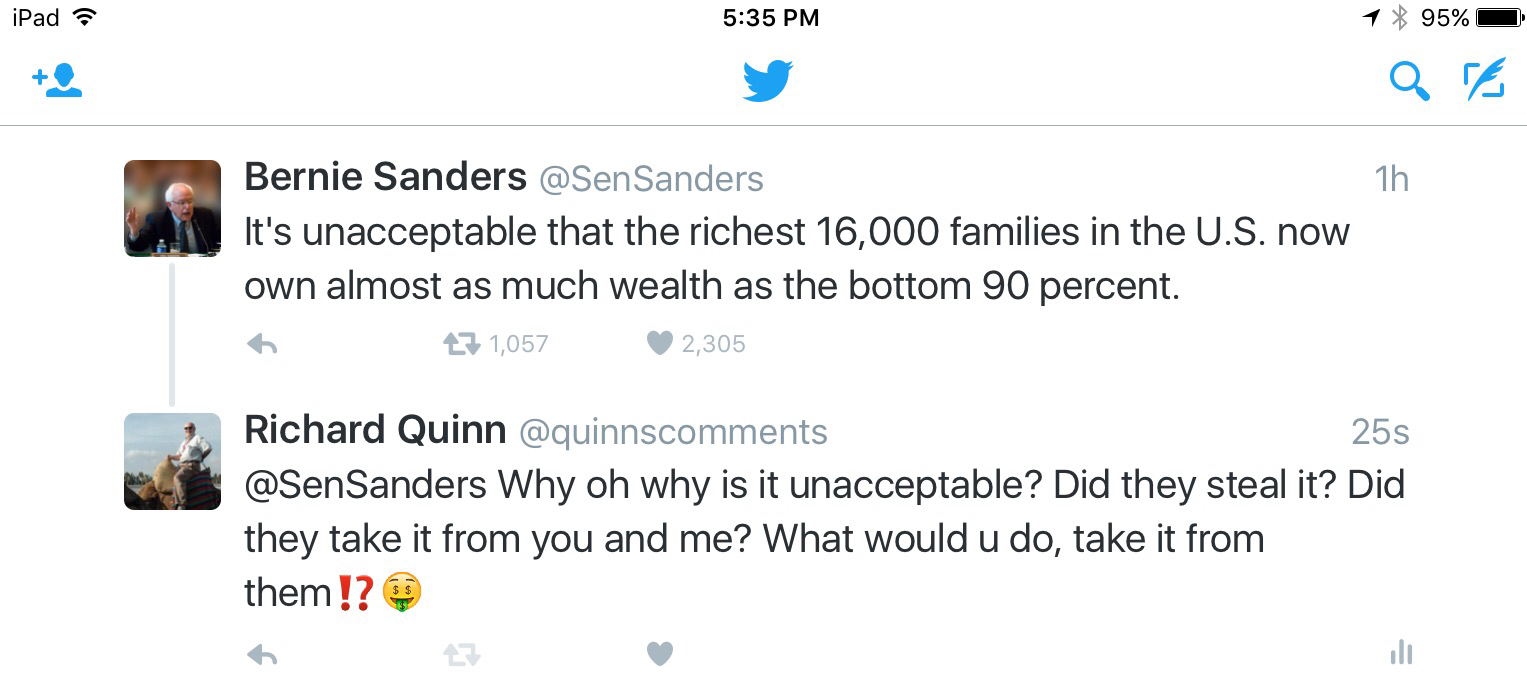Tap the battery indicator in status bar

point(1498,18)
